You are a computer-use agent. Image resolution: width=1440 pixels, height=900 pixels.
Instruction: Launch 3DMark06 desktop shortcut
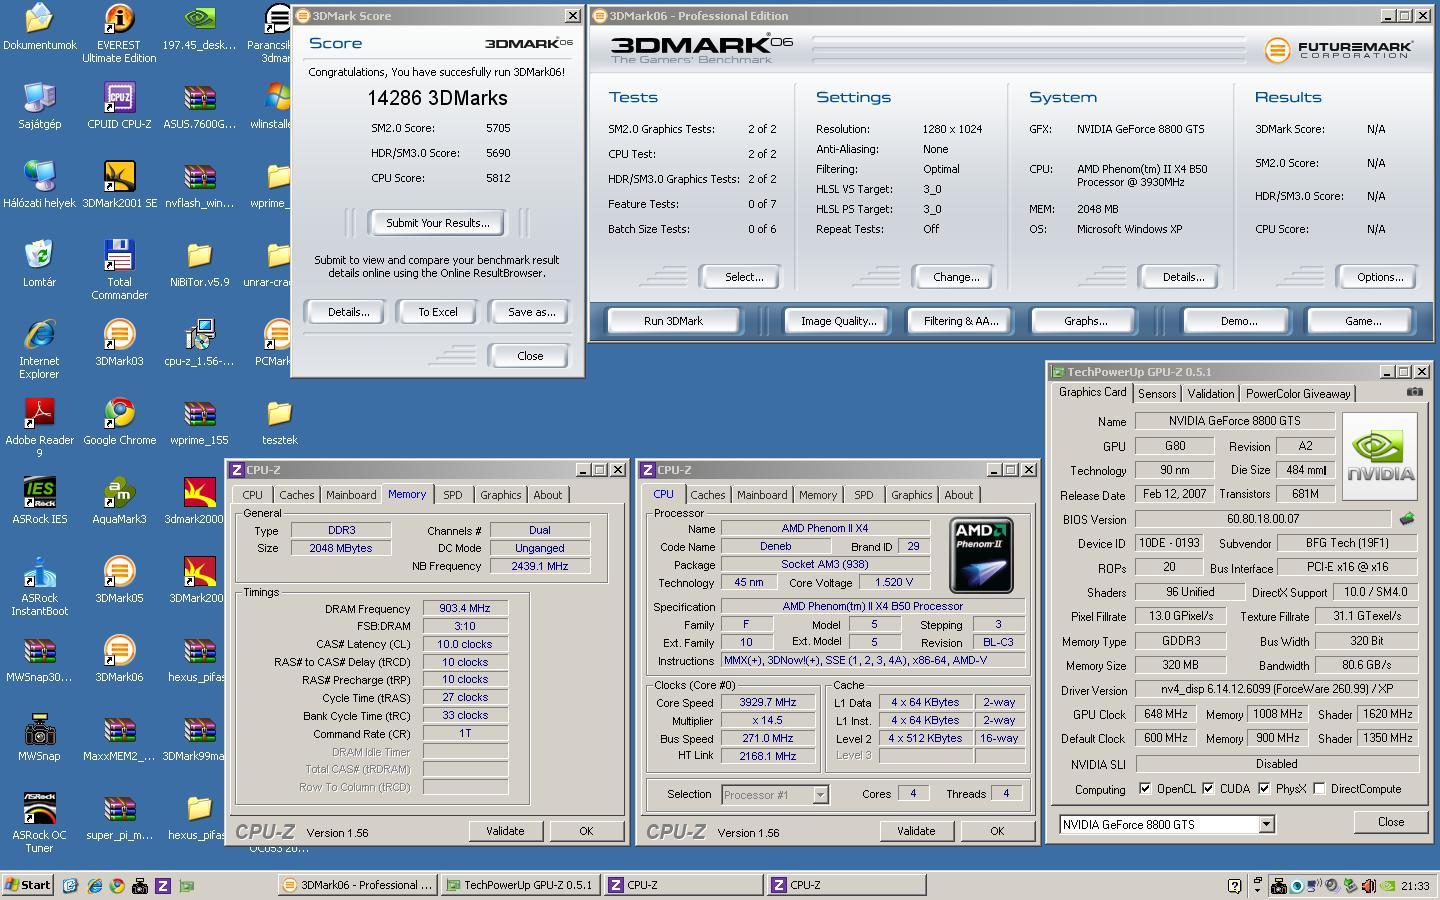point(119,658)
